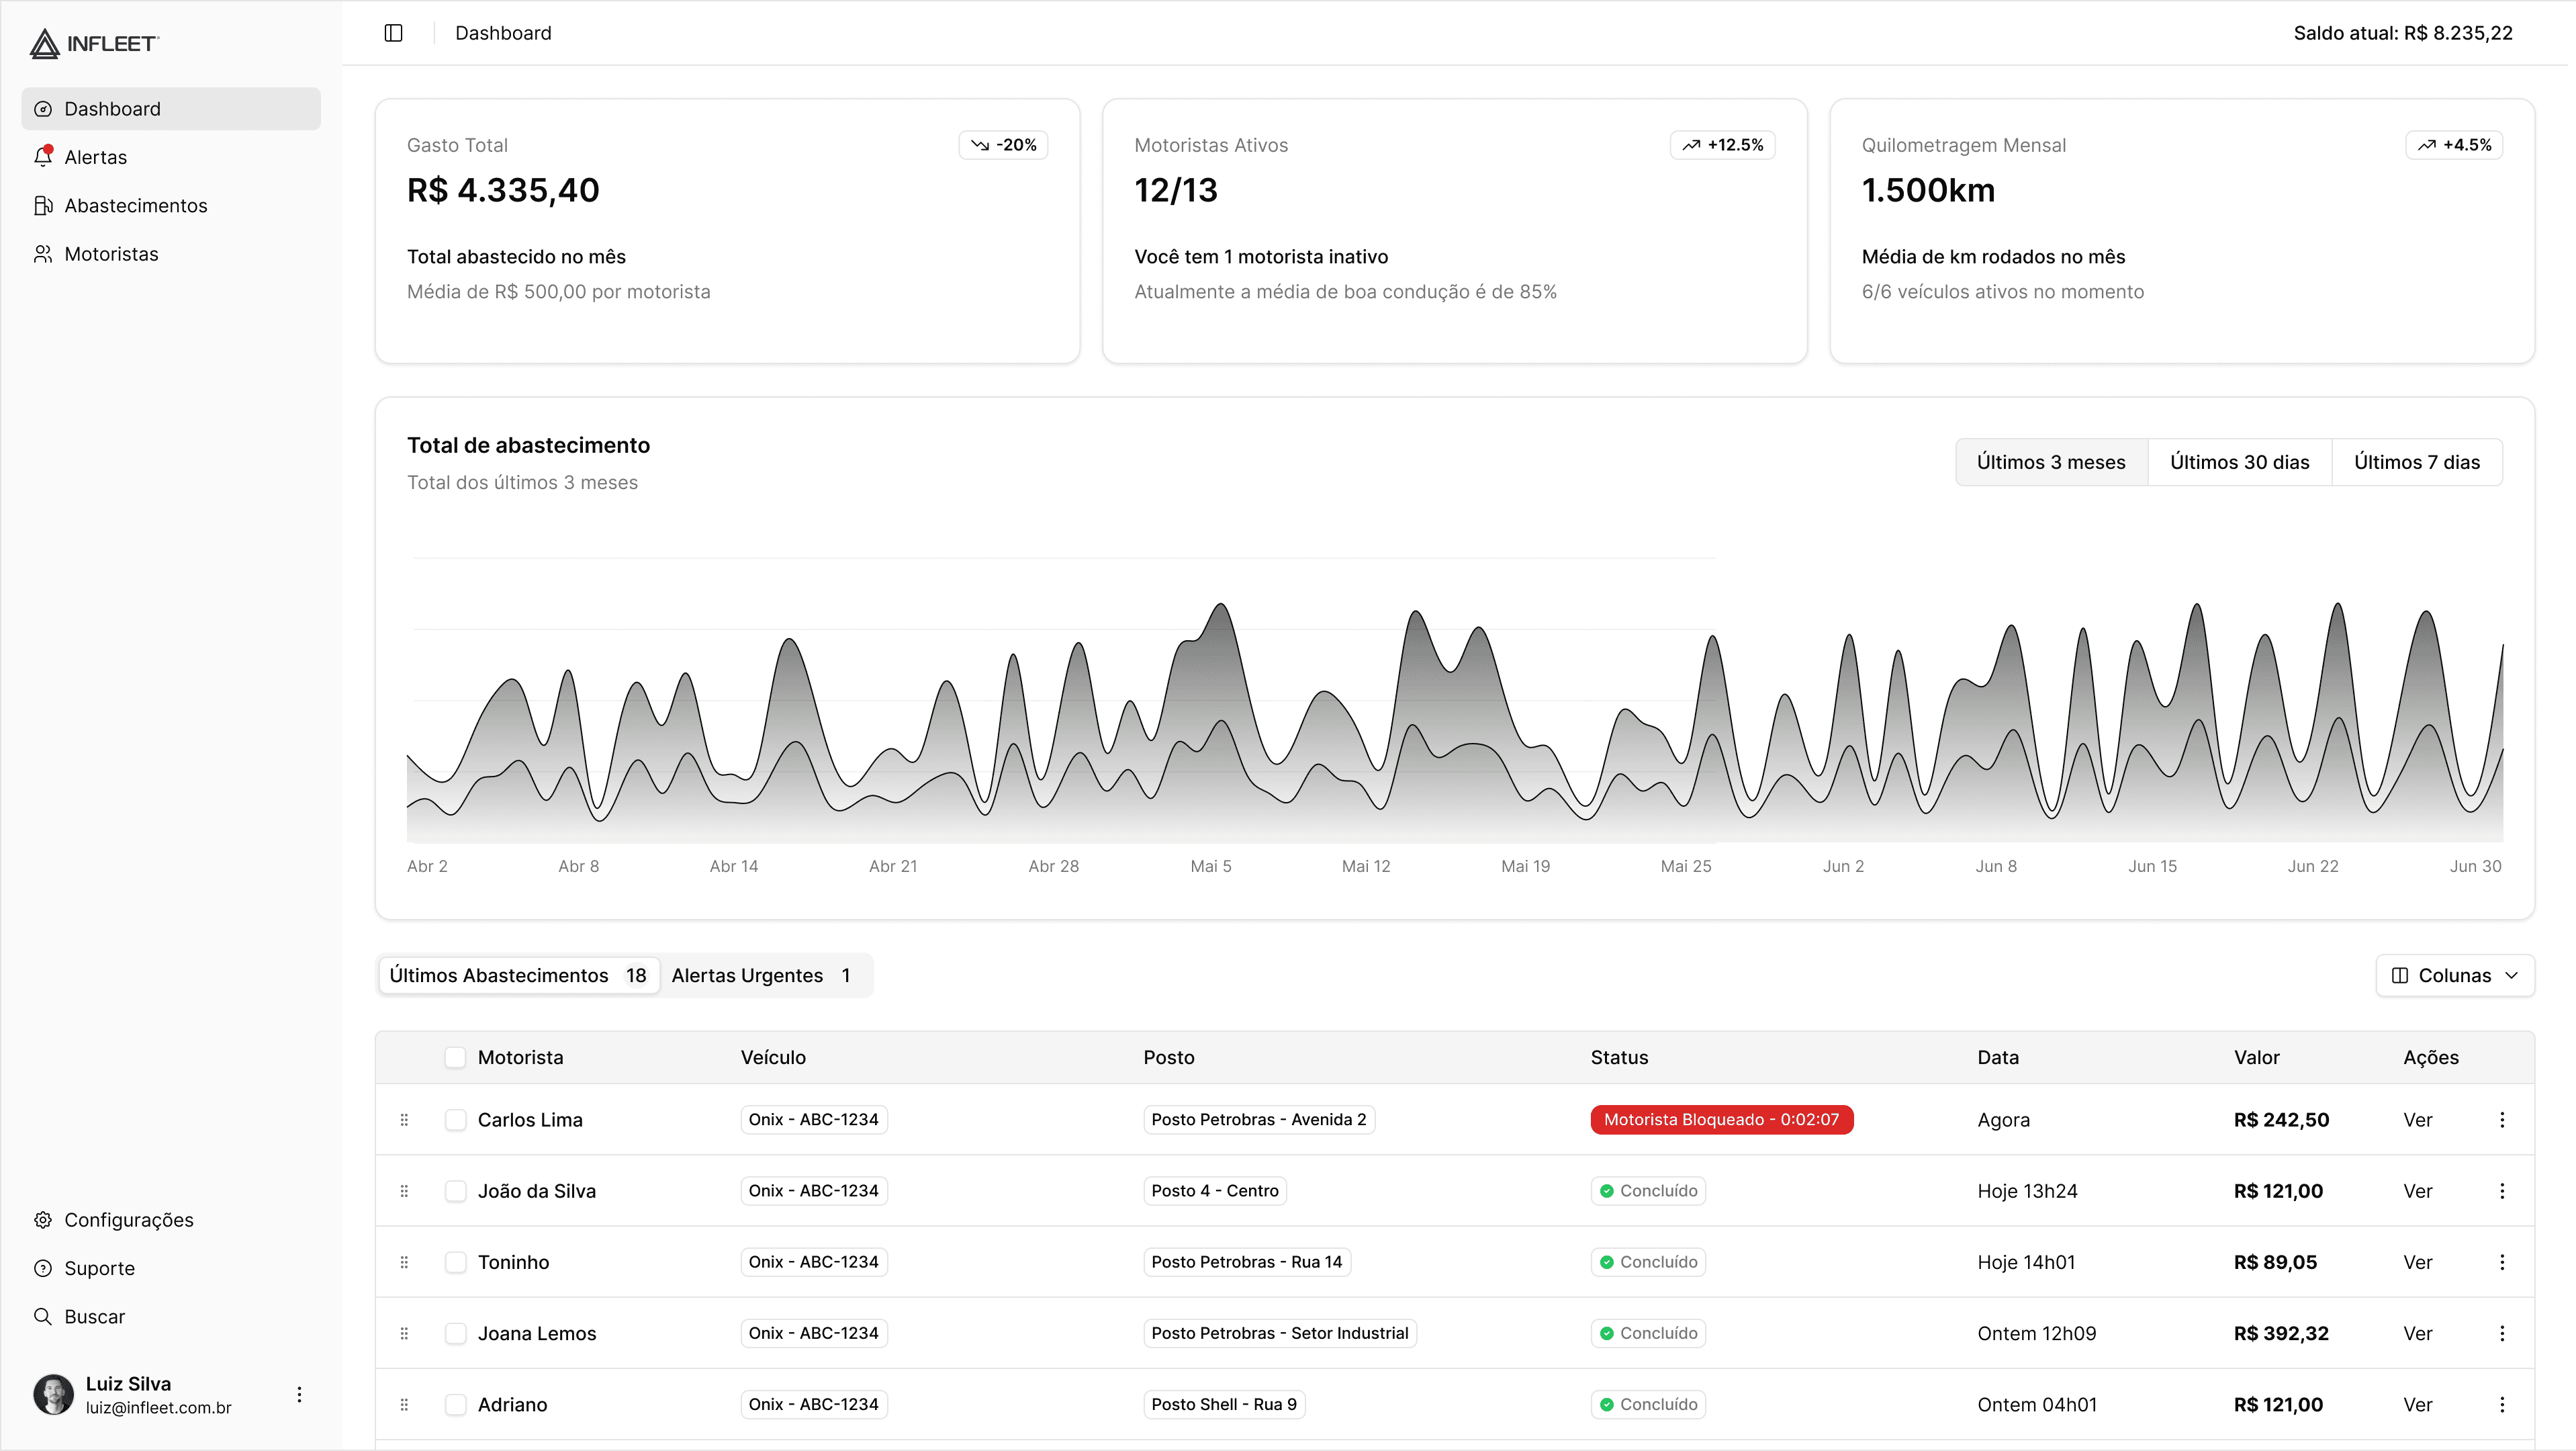
Task: Check the select-all Motorista header checkbox
Action: coord(455,1057)
